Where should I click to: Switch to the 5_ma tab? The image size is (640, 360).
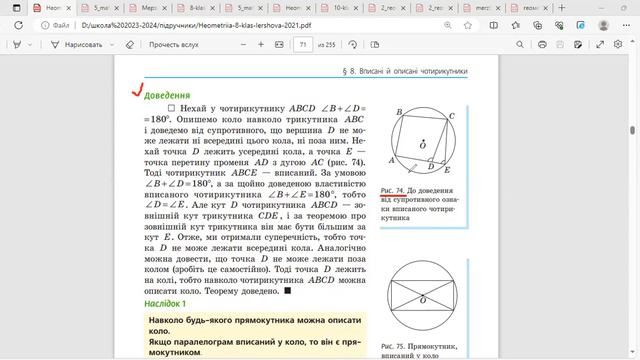(100, 8)
